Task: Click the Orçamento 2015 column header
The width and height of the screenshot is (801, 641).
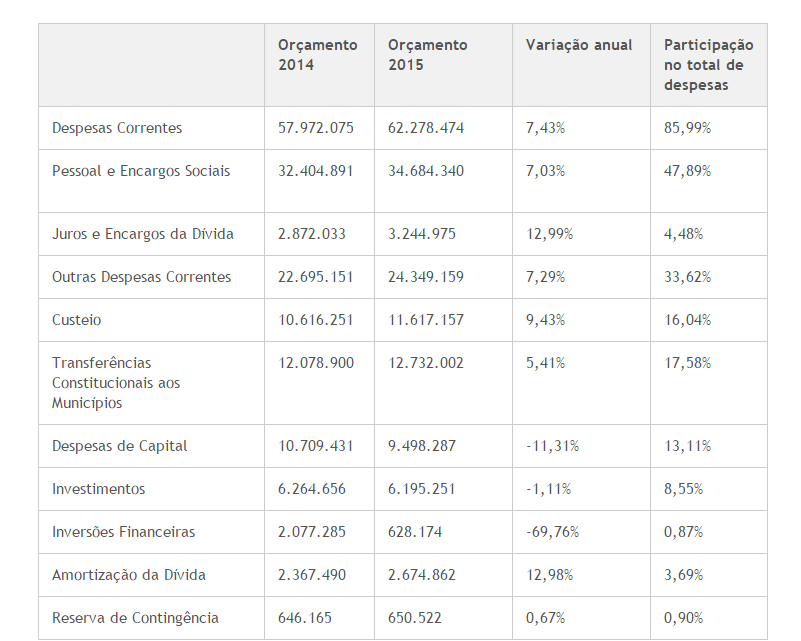Action: [x=427, y=55]
